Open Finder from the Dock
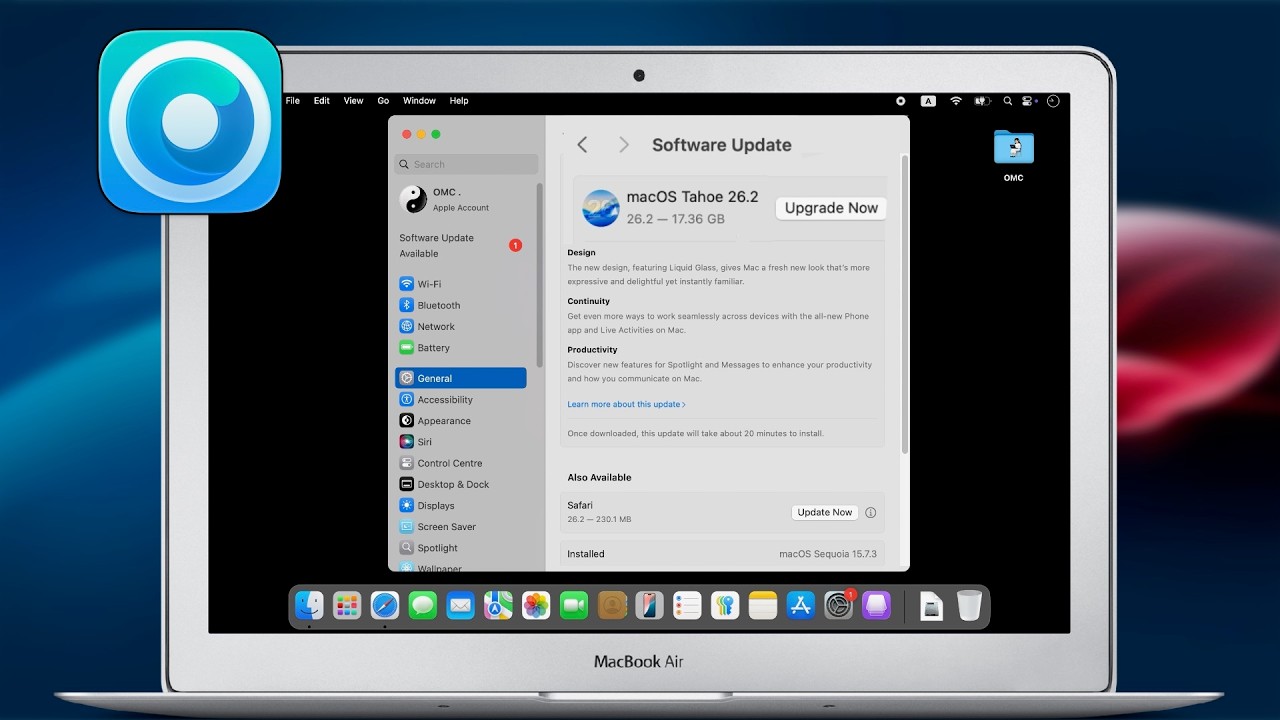 [x=309, y=605]
